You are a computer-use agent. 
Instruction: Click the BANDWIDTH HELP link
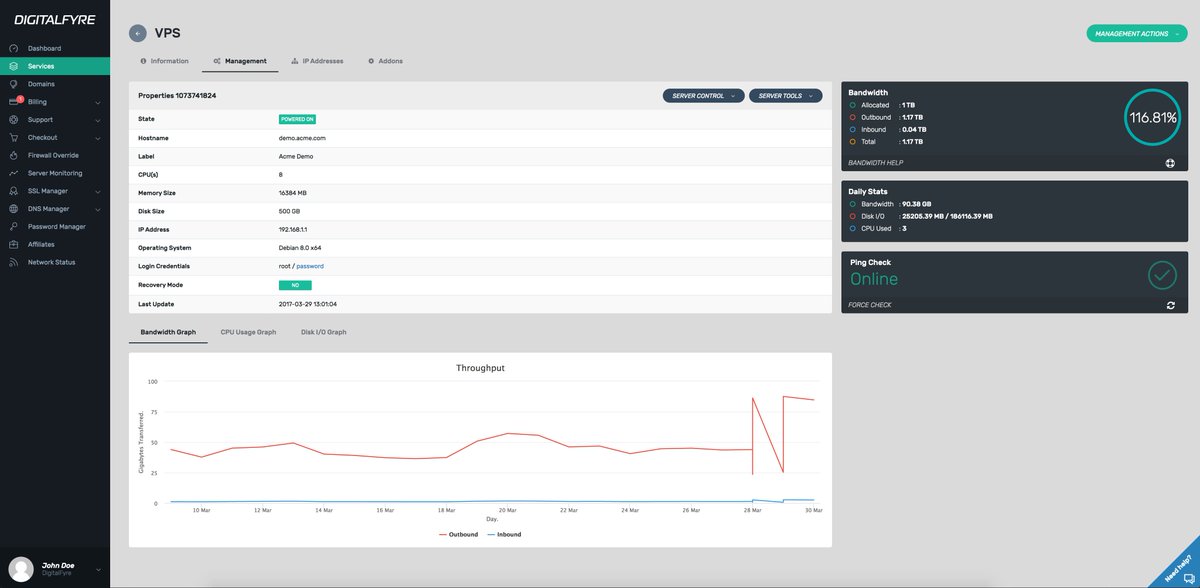(876, 162)
